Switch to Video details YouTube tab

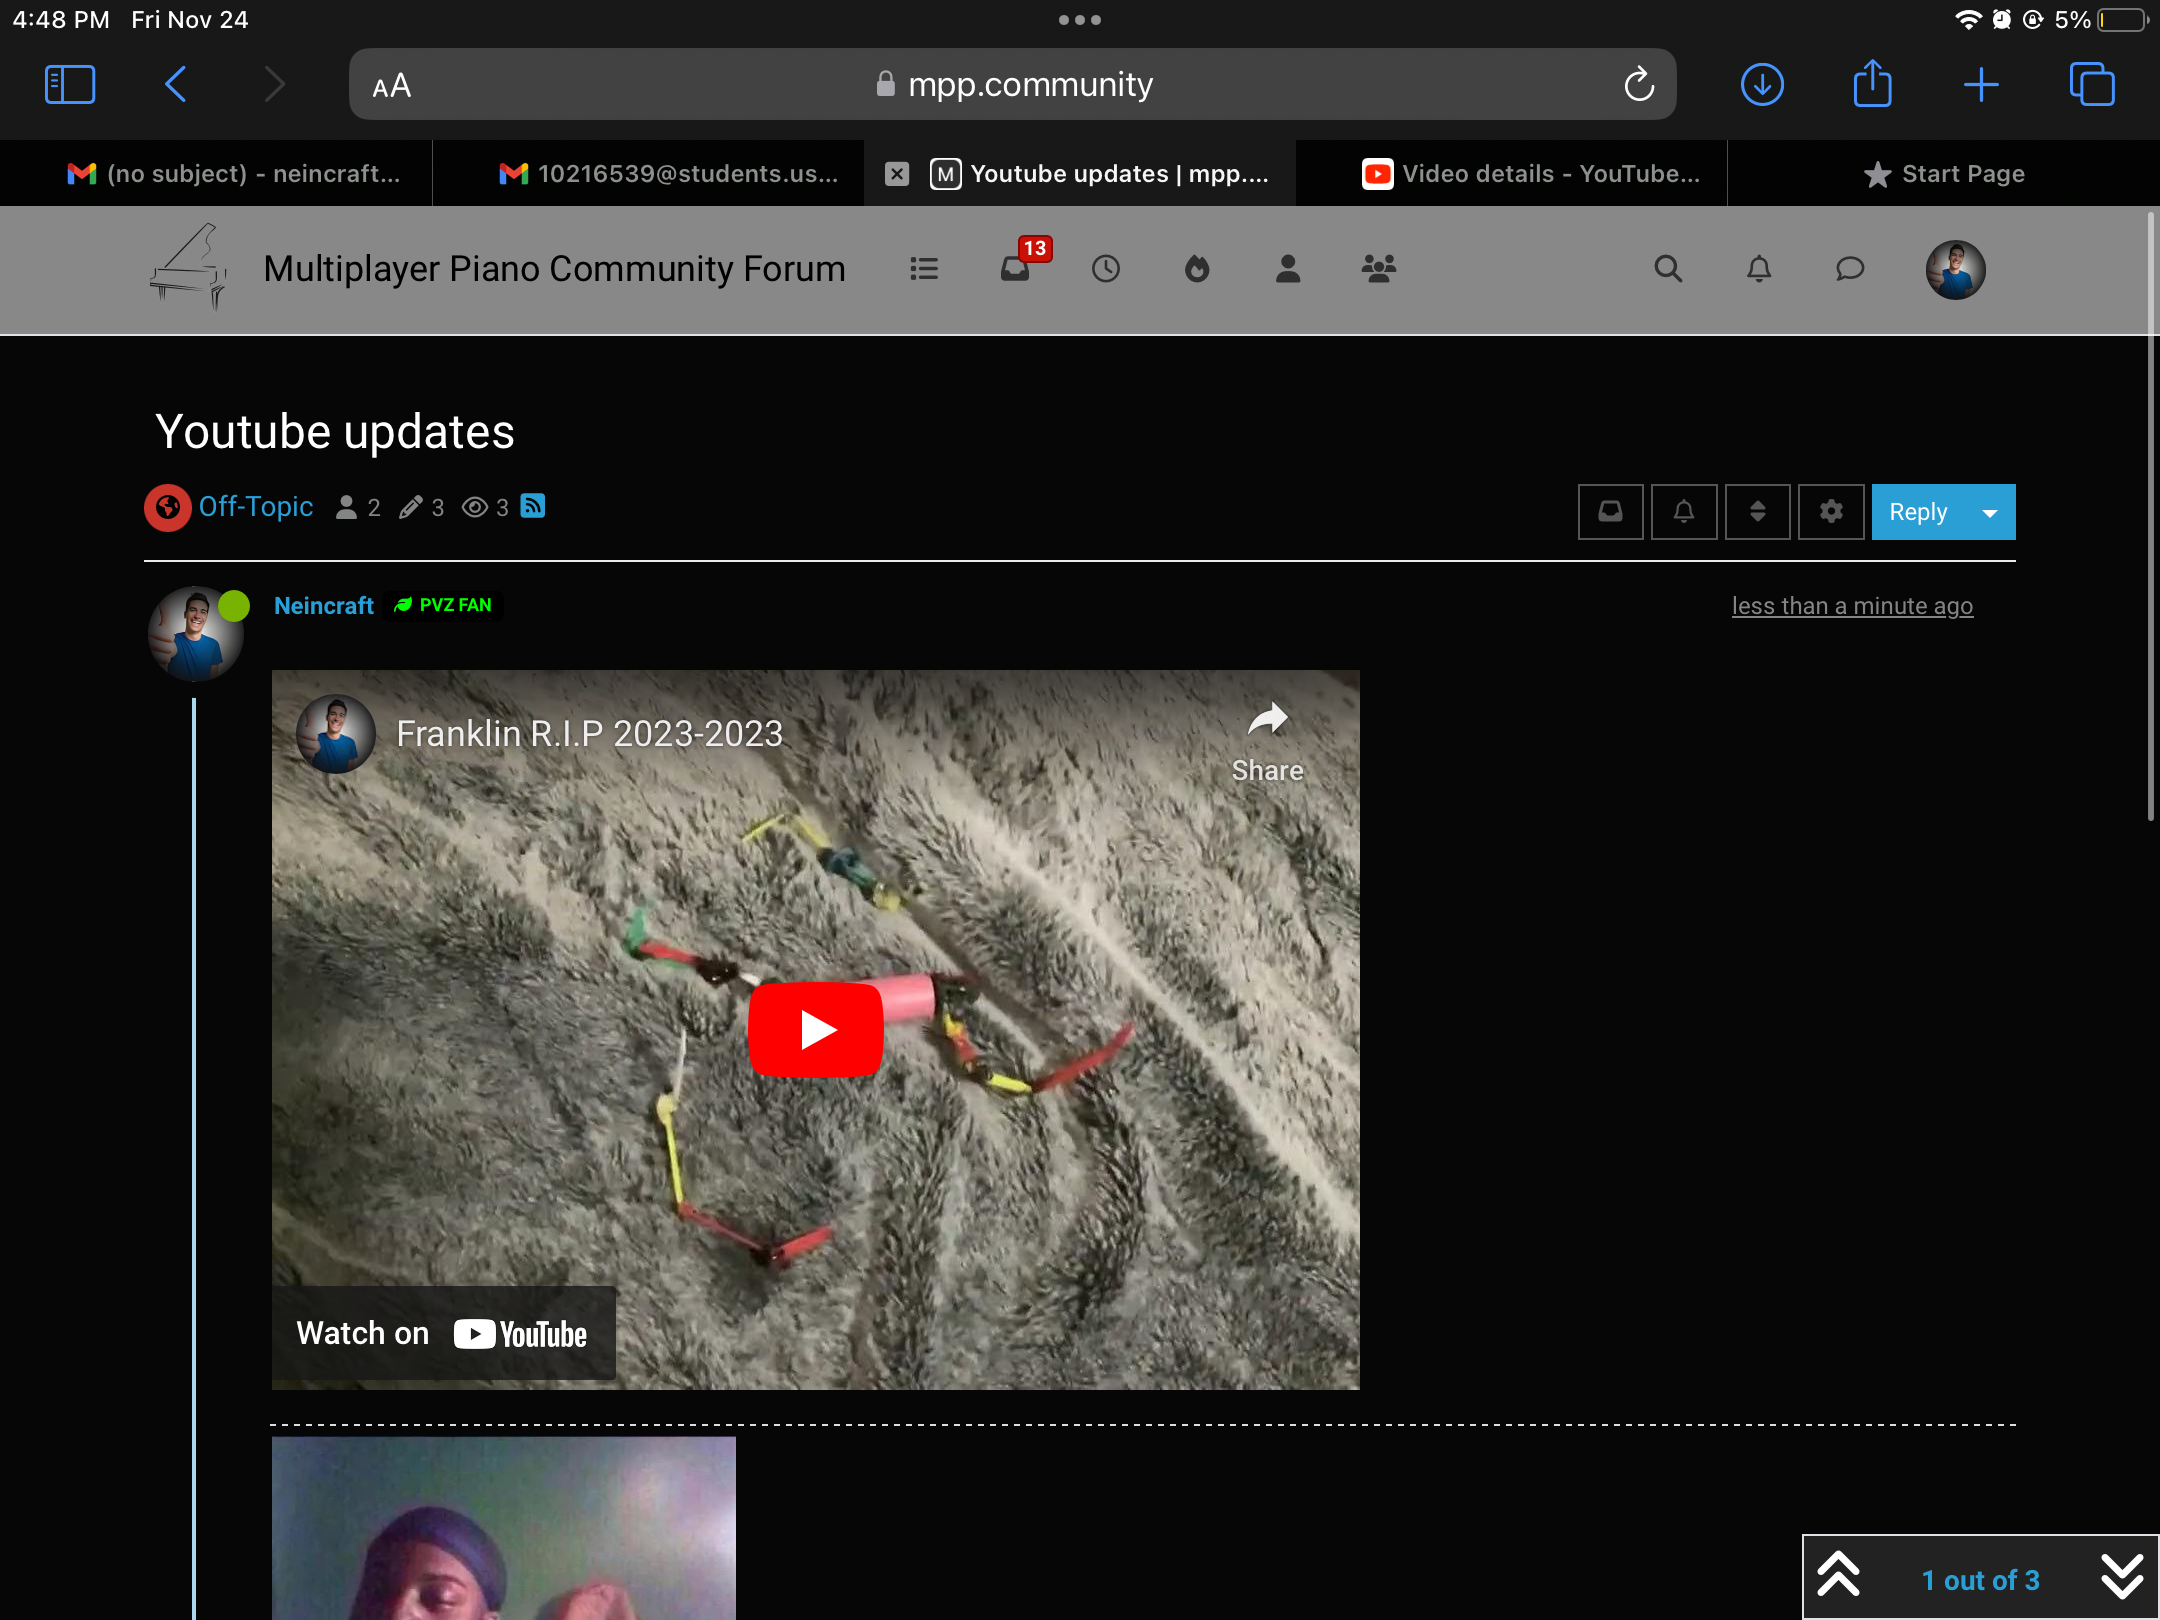point(1512,174)
